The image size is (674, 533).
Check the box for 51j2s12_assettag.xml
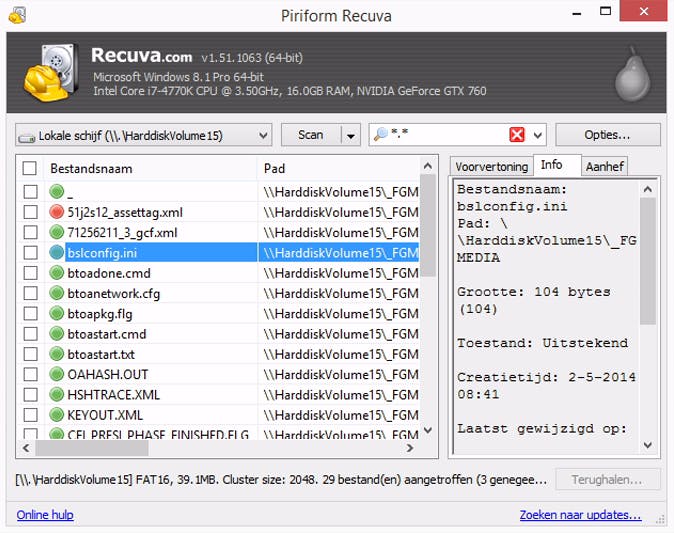30,211
